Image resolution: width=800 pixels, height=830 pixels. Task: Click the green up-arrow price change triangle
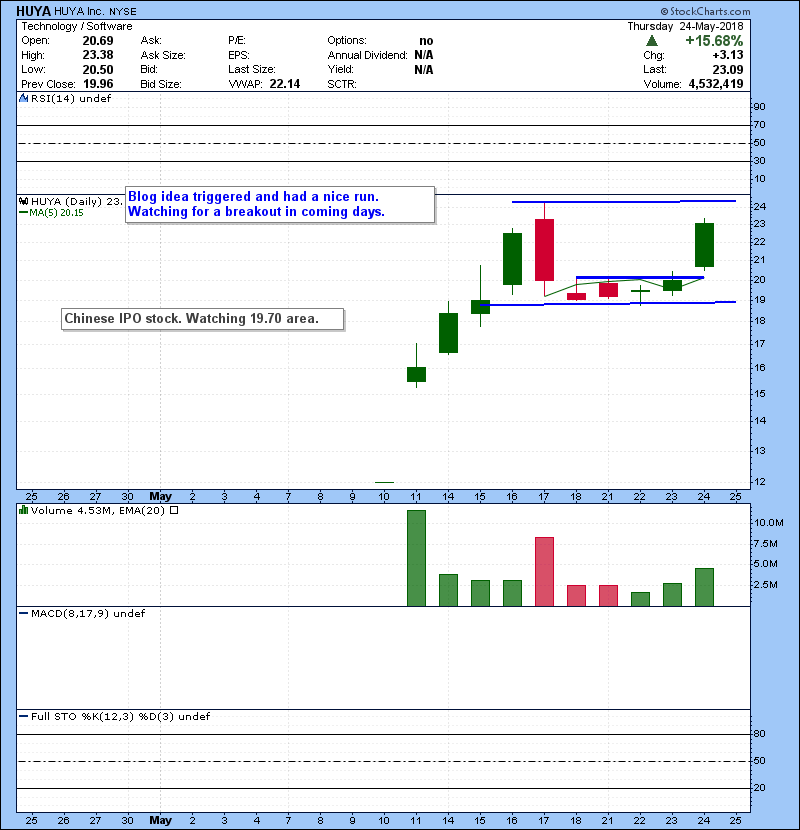pyautogui.click(x=651, y=40)
